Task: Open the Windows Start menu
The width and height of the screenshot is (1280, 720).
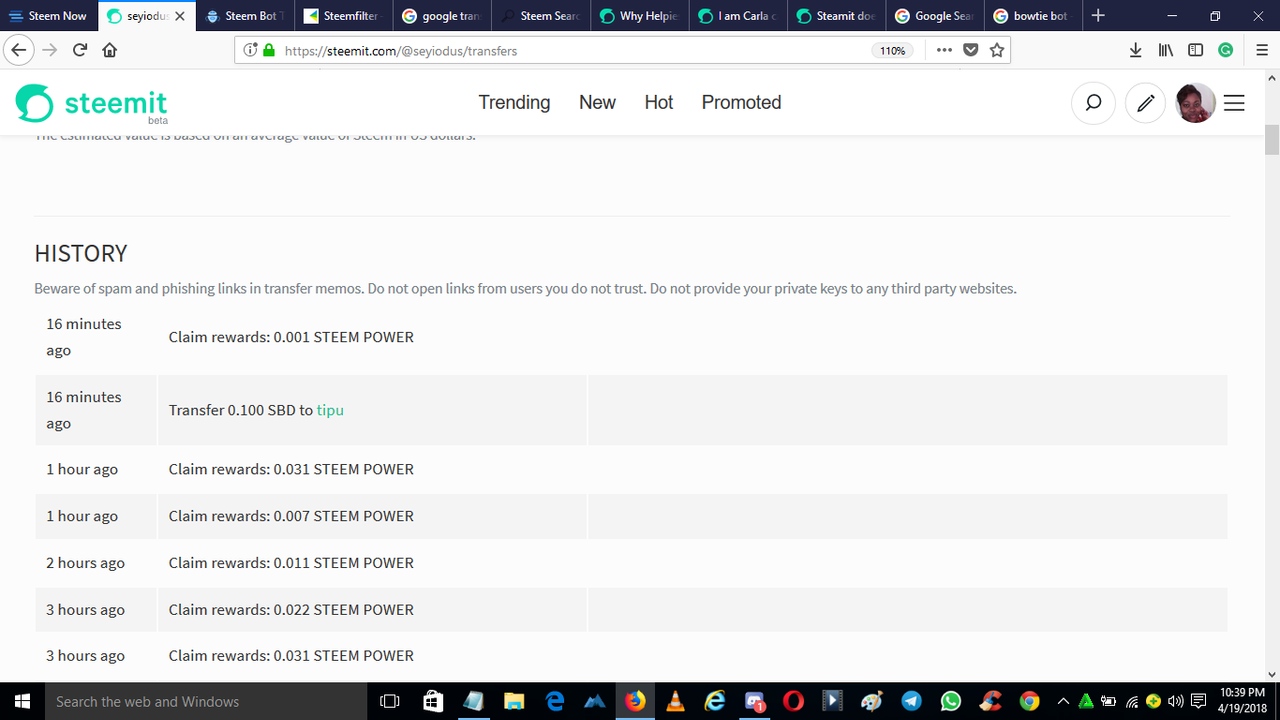Action: tap(21, 701)
